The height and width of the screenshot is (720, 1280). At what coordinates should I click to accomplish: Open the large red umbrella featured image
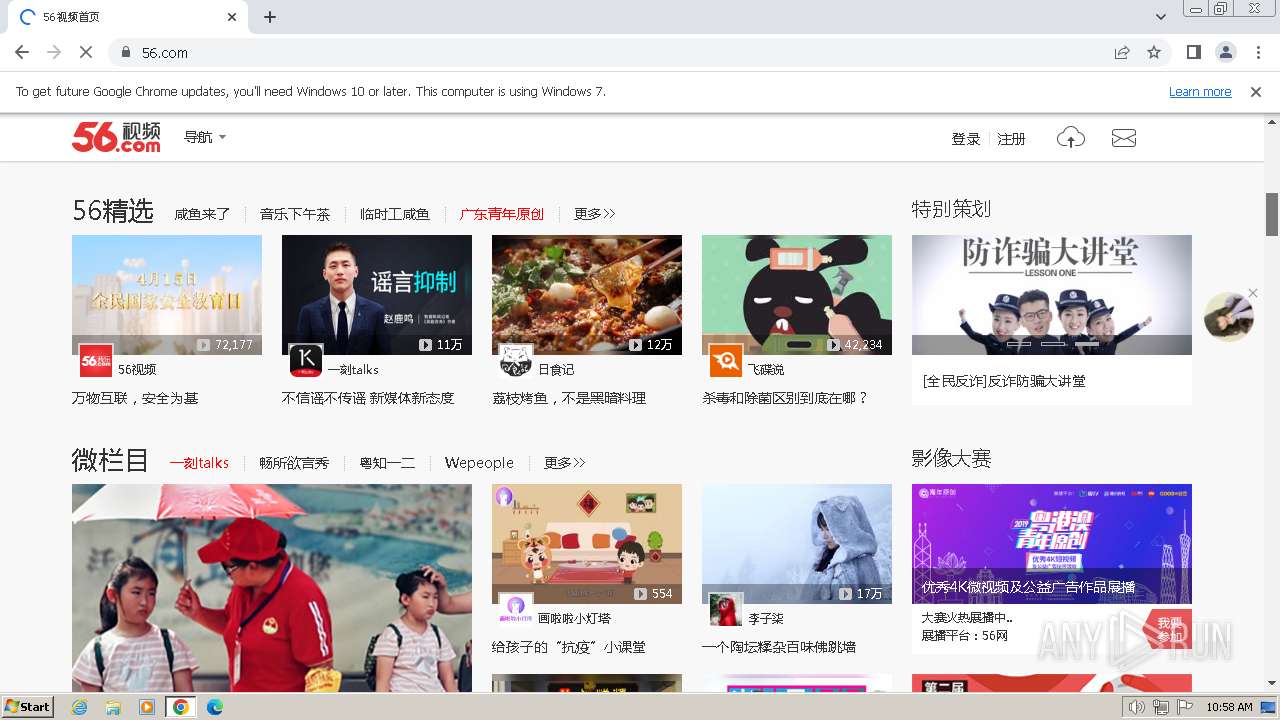click(272, 588)
